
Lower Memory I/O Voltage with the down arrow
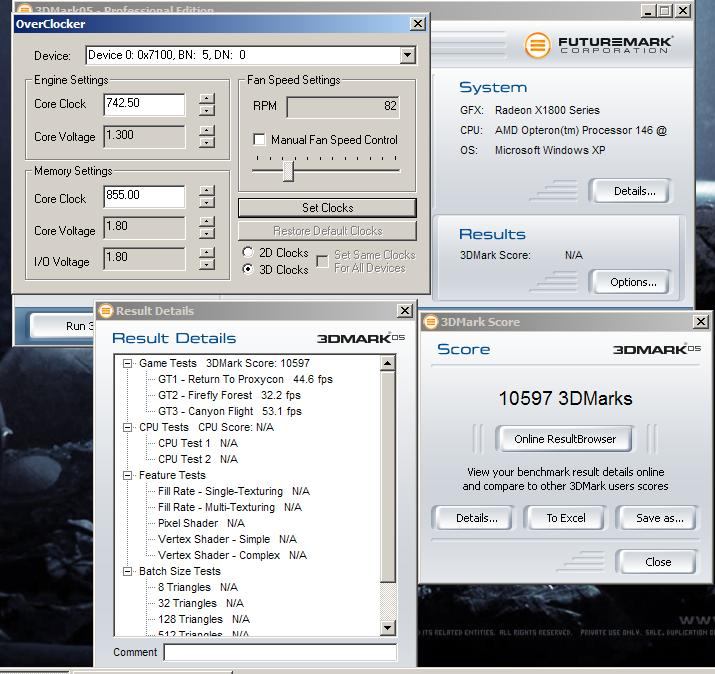[207, 264]
